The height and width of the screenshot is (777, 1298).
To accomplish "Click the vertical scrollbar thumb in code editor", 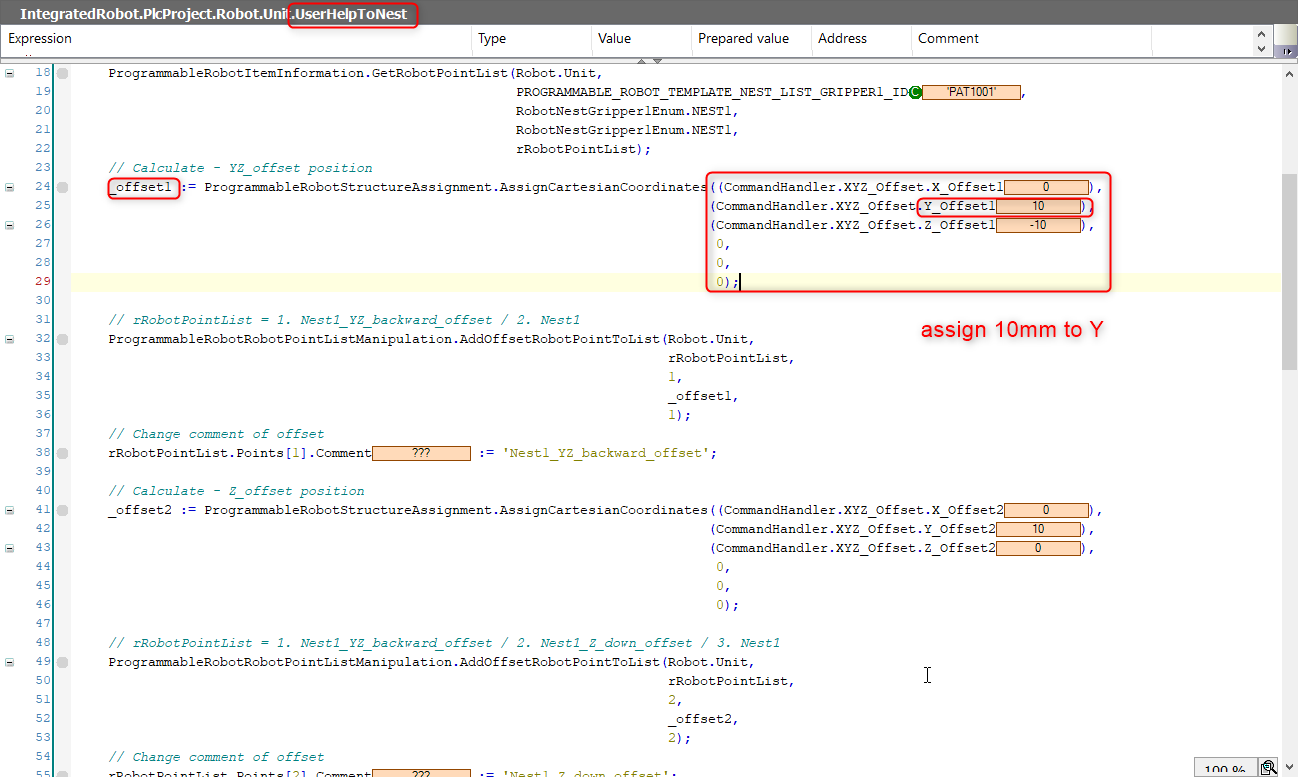I will (1289, 270).
